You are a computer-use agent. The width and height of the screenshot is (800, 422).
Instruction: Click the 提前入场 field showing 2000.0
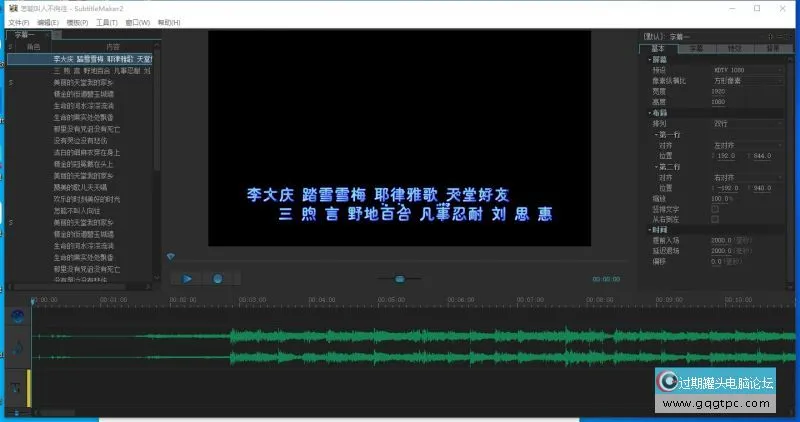click(x=721, y=240)
